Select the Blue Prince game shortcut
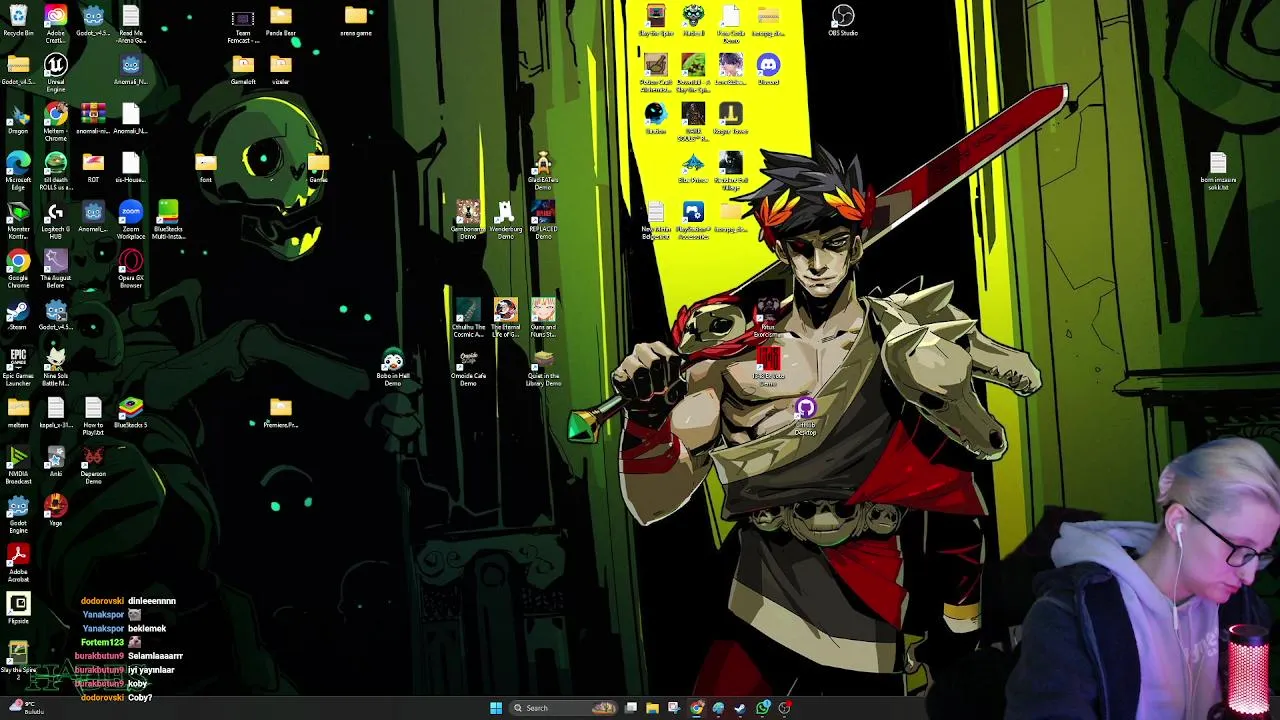This screenshot has width=1280, height=720. click(693, 167)
